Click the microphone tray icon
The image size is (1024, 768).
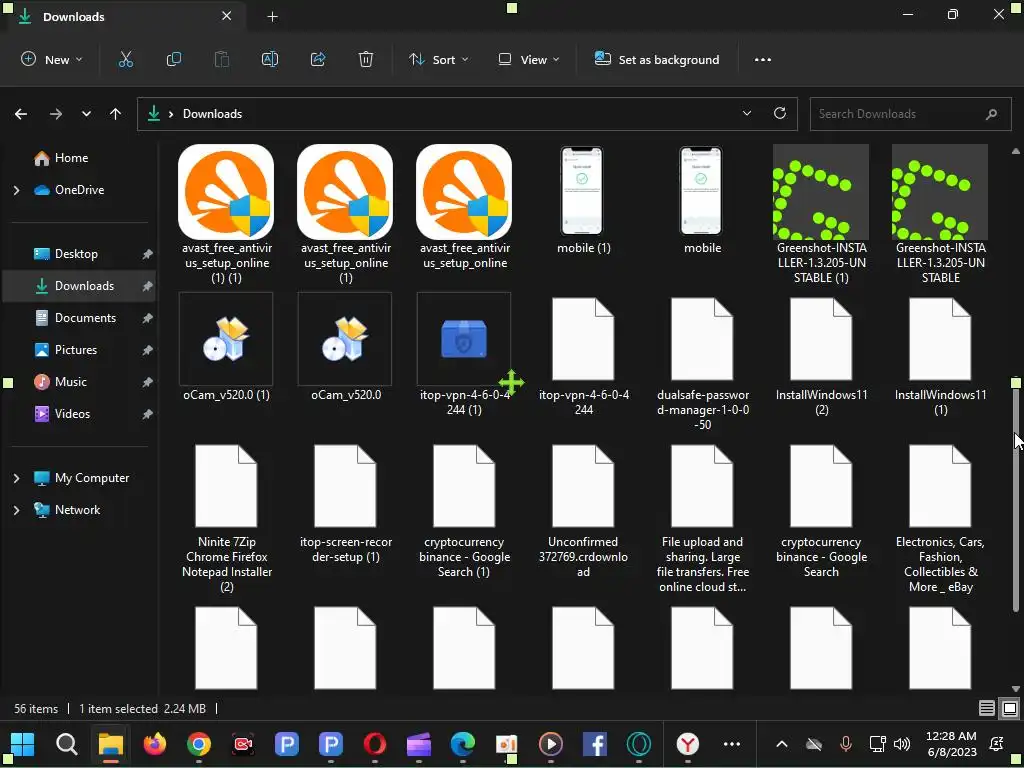coord(846,744)
